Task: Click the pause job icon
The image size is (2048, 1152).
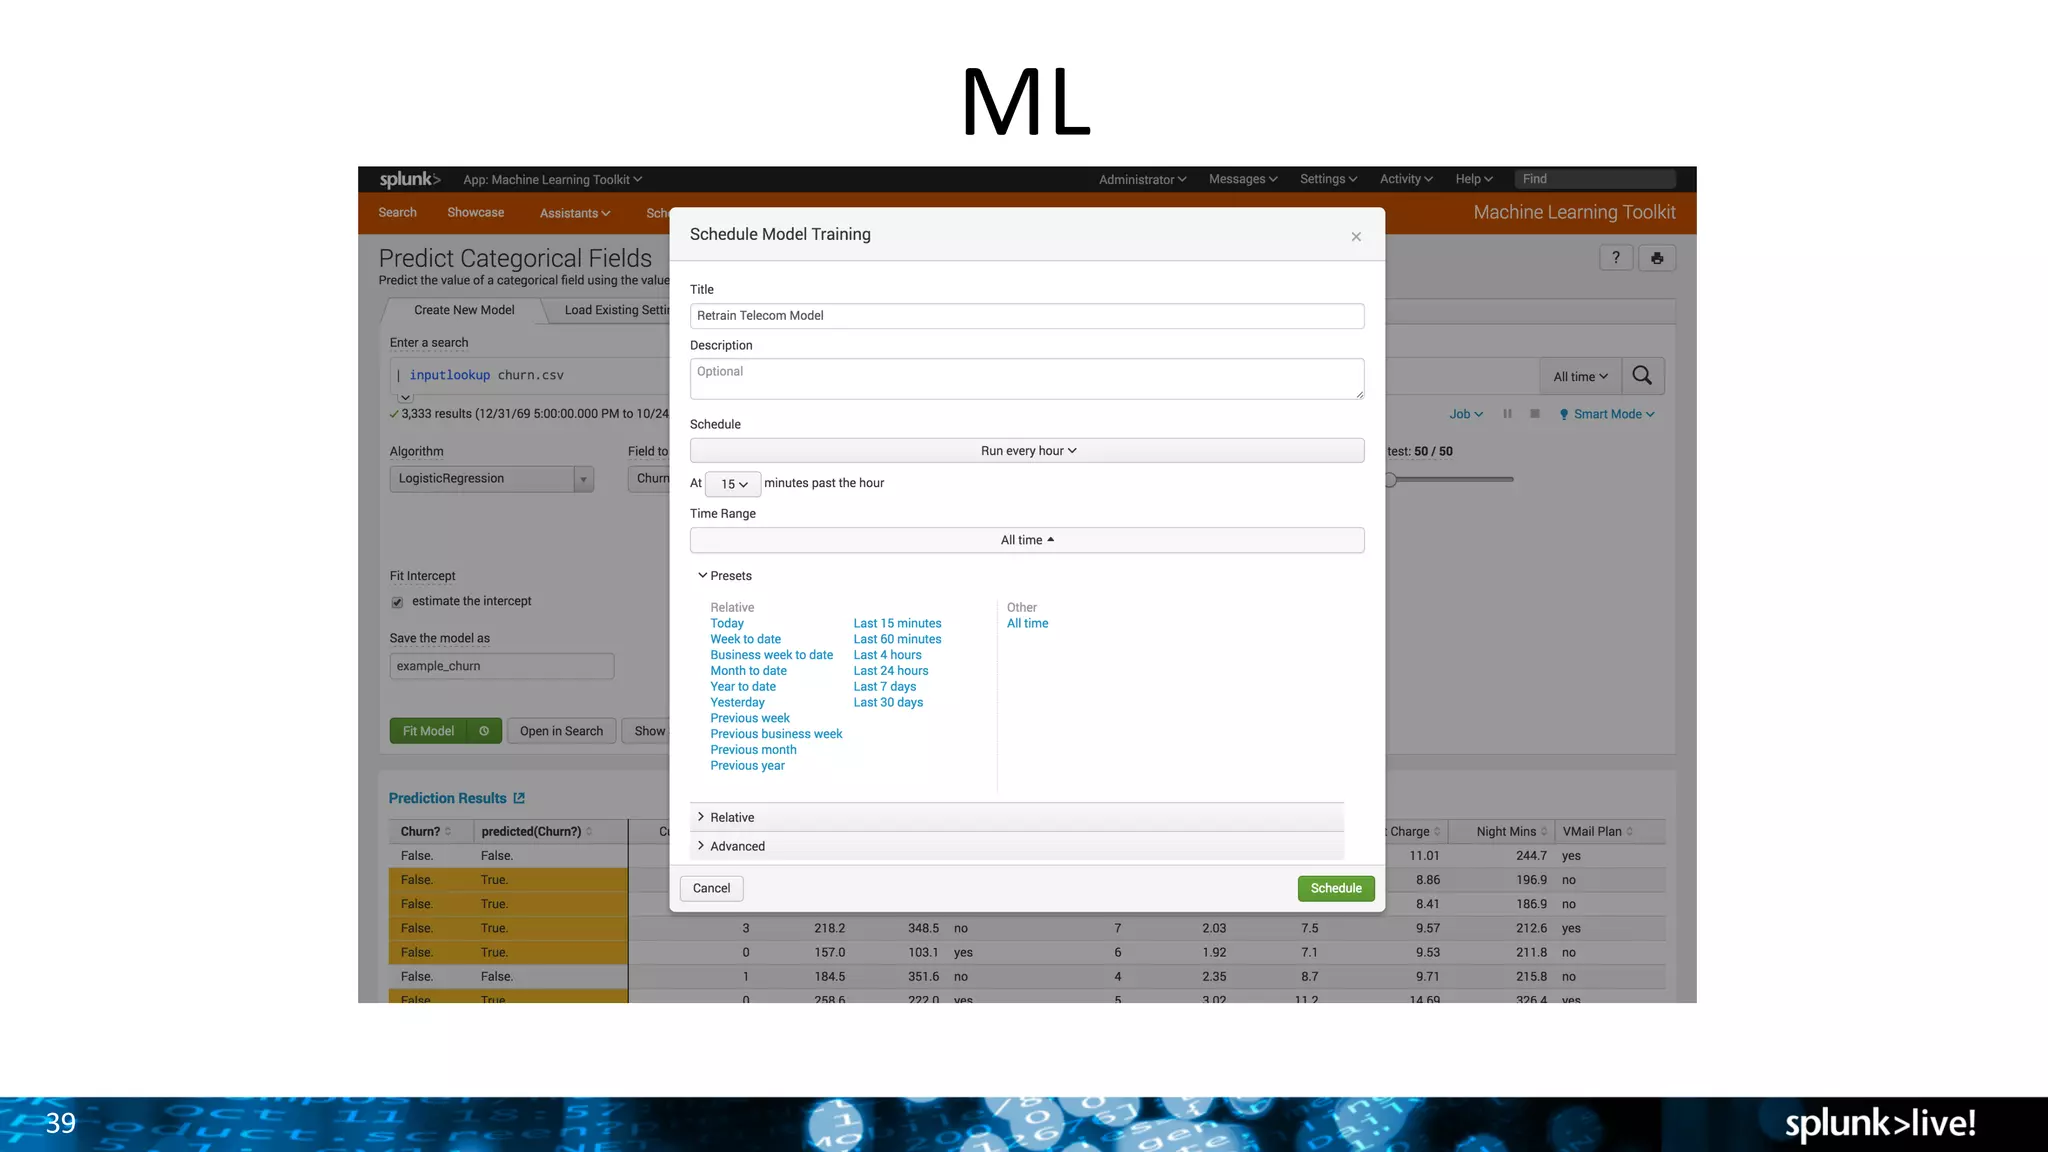Action: pyautogui.click(x=1507, y=414)
